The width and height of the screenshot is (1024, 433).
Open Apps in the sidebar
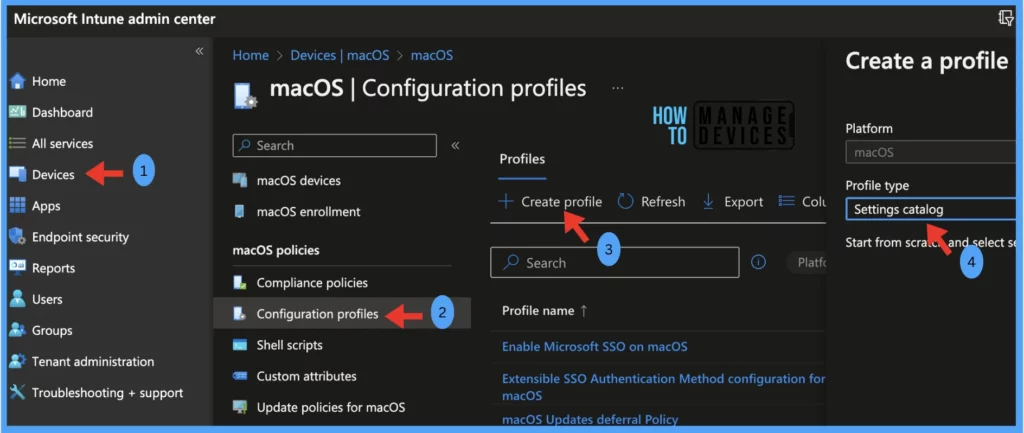(x=46, y=206)
